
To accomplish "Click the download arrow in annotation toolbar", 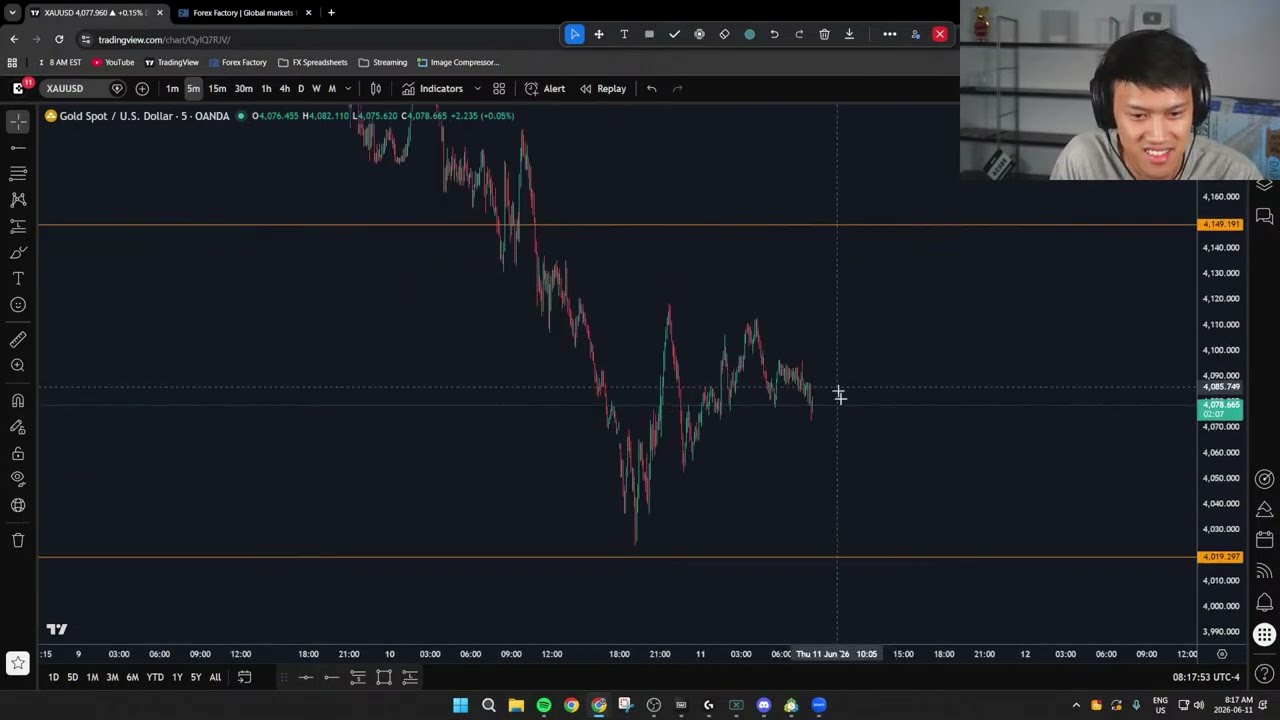I will (849, 34).
